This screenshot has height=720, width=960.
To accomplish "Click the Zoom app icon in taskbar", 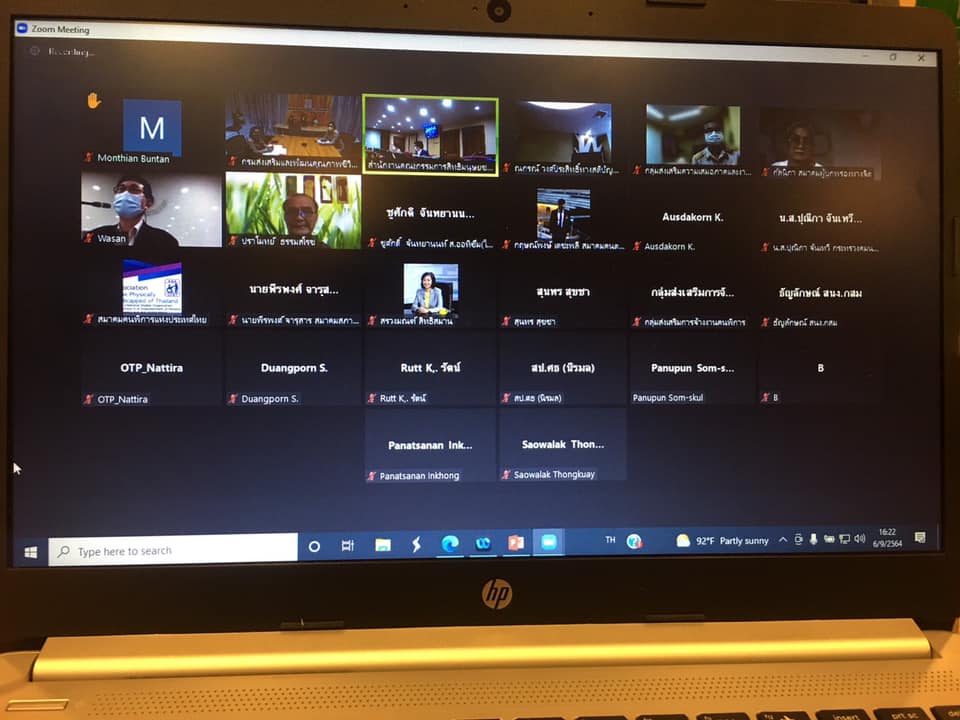I will click(x=548, y=541).
